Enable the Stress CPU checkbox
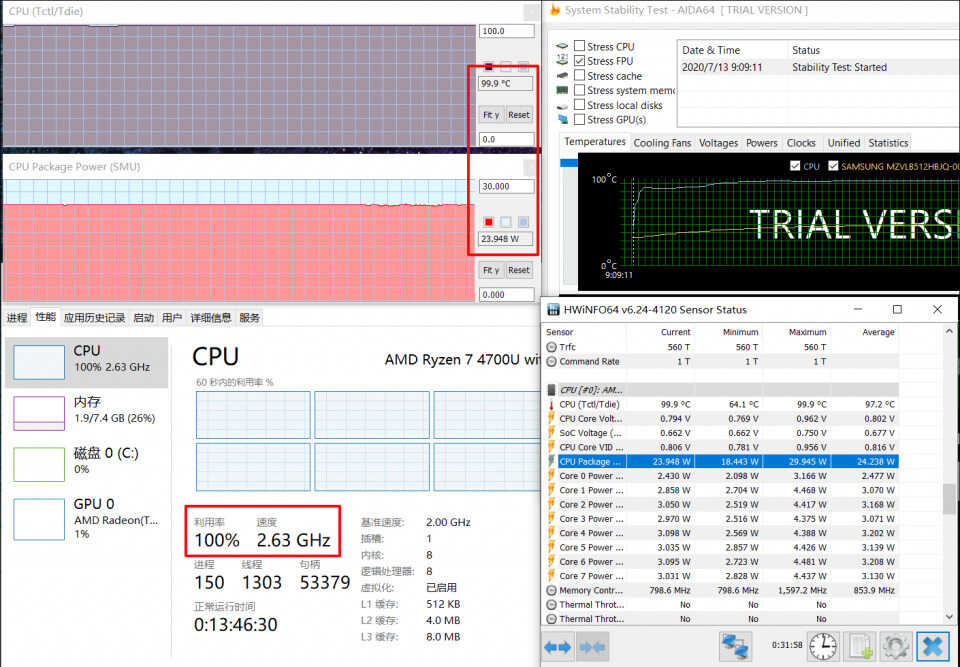Screen dimensions: 960x667 (580, 46)
